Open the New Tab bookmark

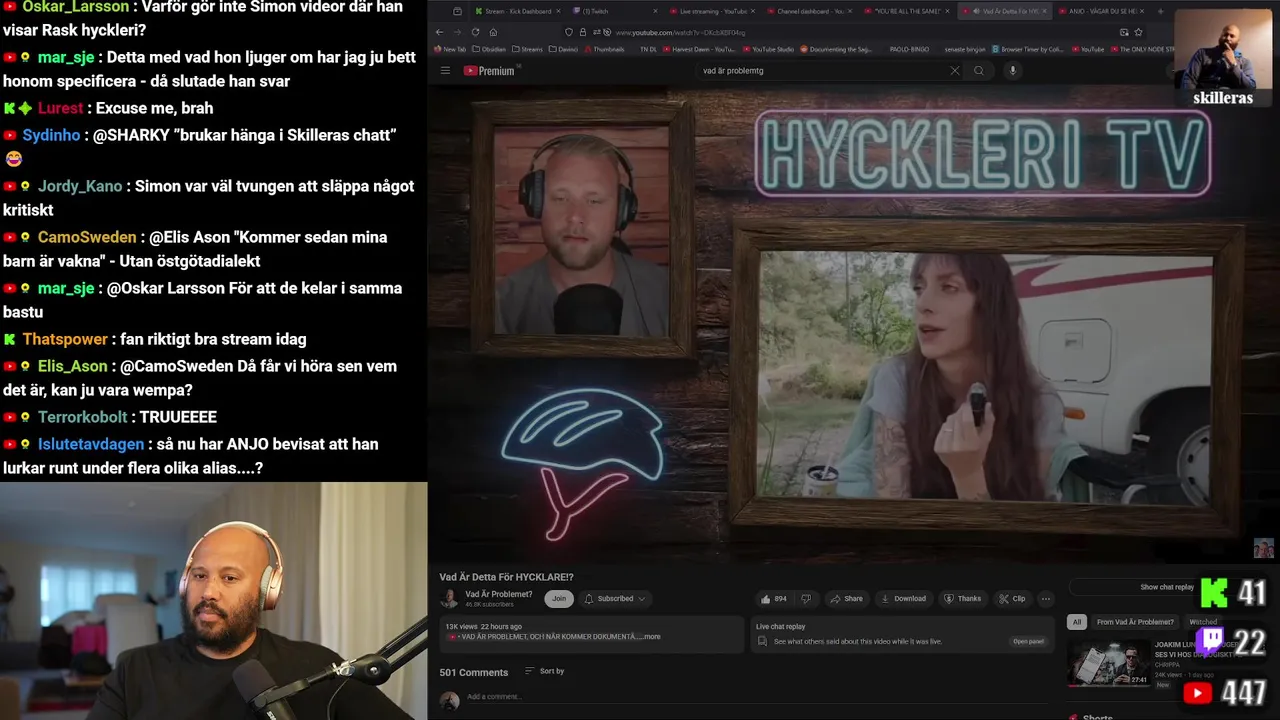click(450, 49)
